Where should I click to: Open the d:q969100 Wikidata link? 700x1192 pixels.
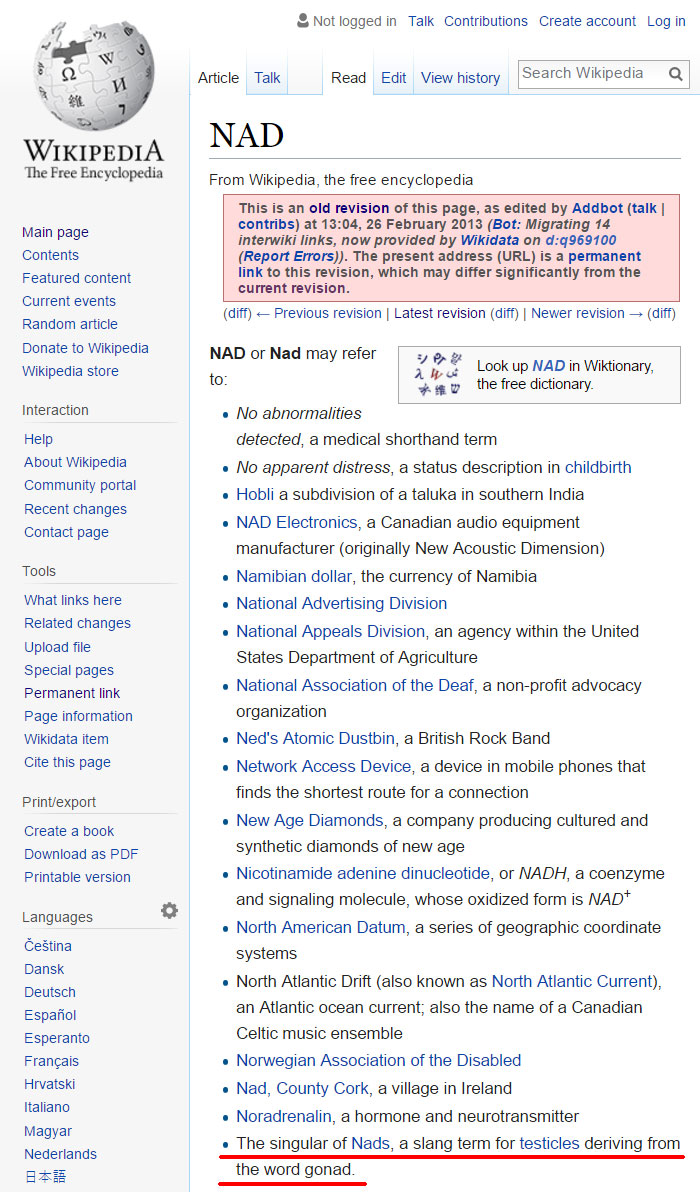coord(581,239)
